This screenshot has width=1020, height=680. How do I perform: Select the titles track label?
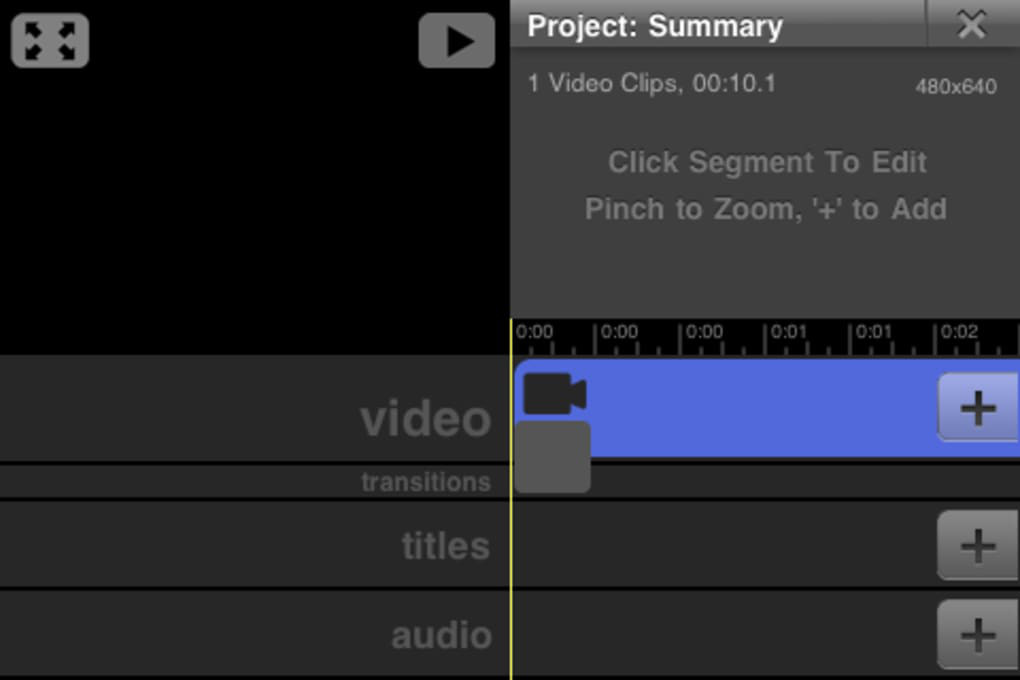[446, 546]
